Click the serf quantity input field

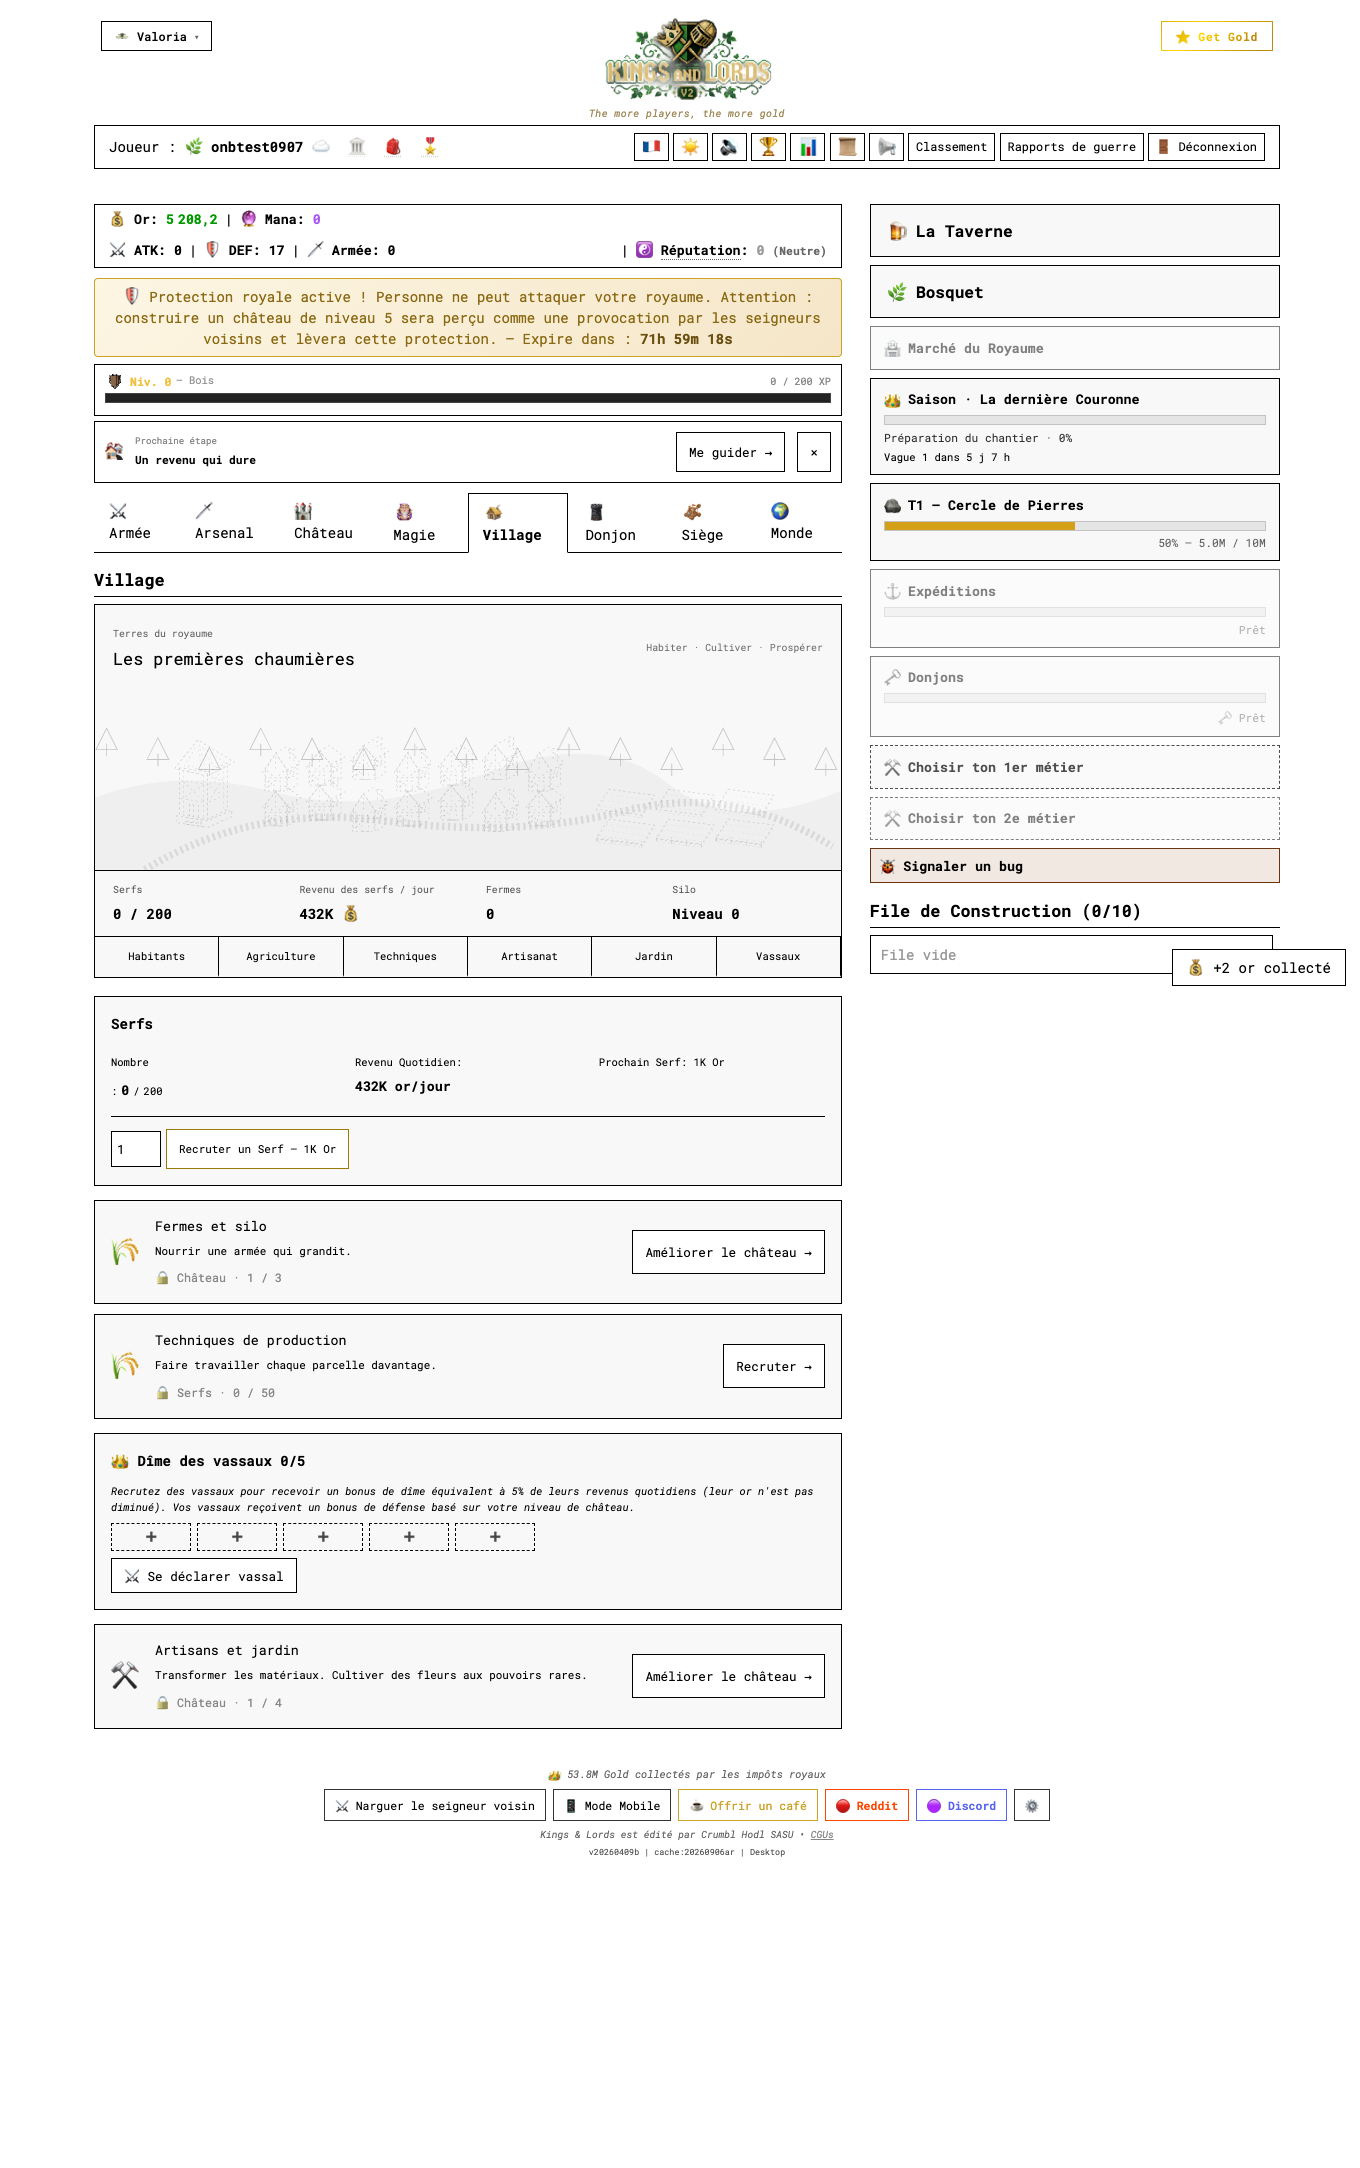[136, 1149]
